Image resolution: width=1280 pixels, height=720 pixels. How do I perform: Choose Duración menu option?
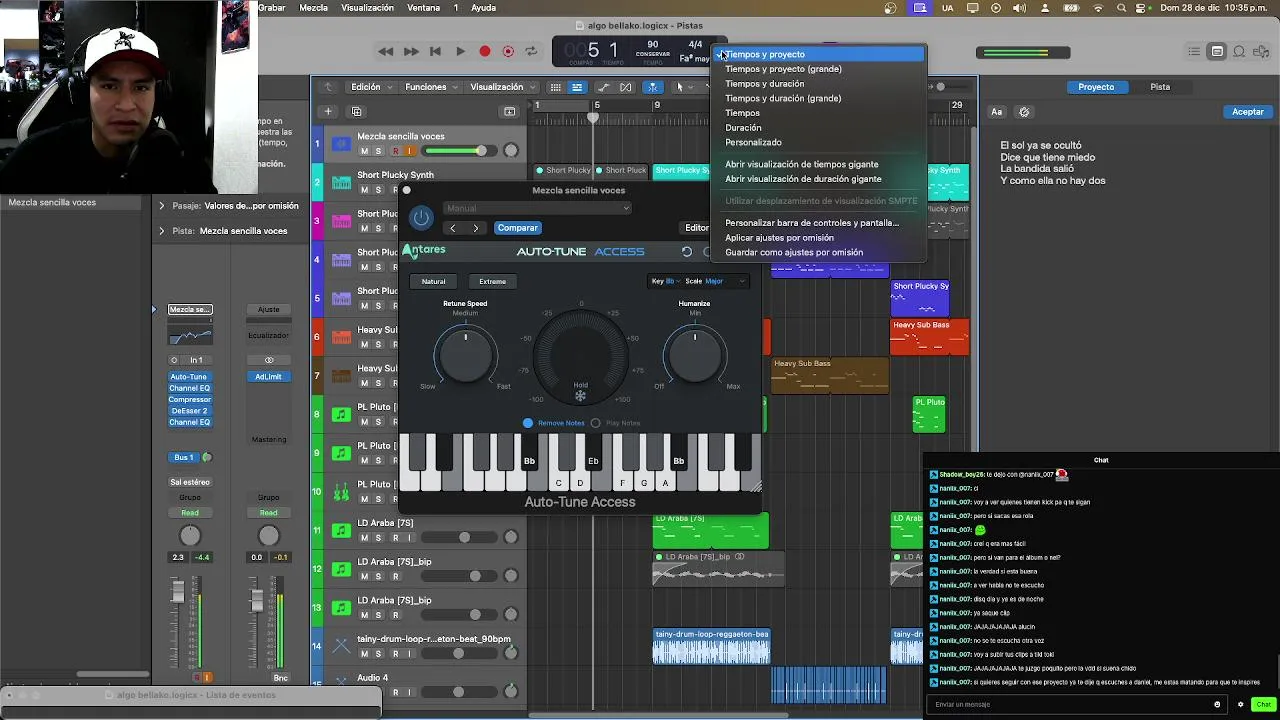pyautogui.click(x=743, y=128)
